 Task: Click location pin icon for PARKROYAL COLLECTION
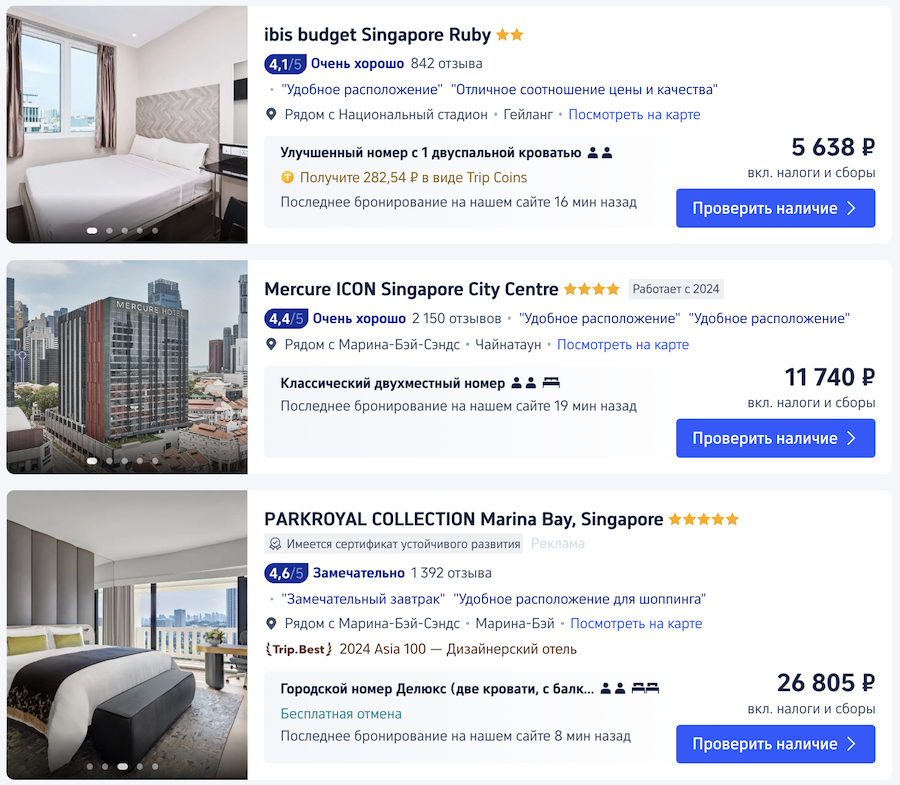tap(271, 623)
